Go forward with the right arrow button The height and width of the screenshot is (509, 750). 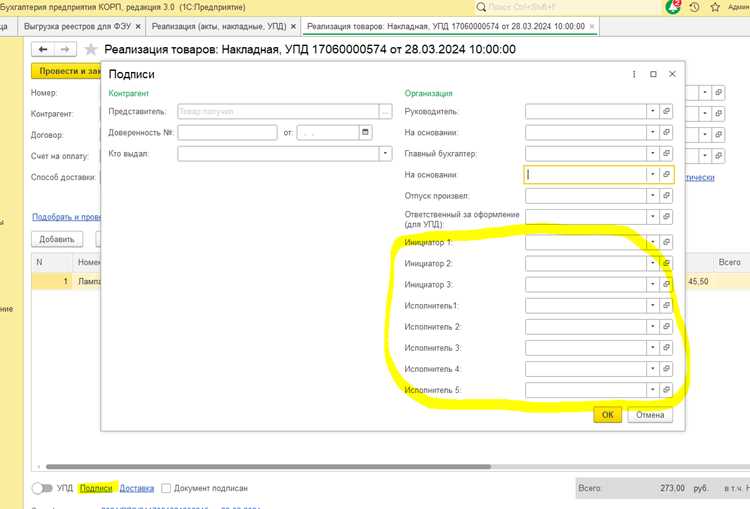click(65, 49)
